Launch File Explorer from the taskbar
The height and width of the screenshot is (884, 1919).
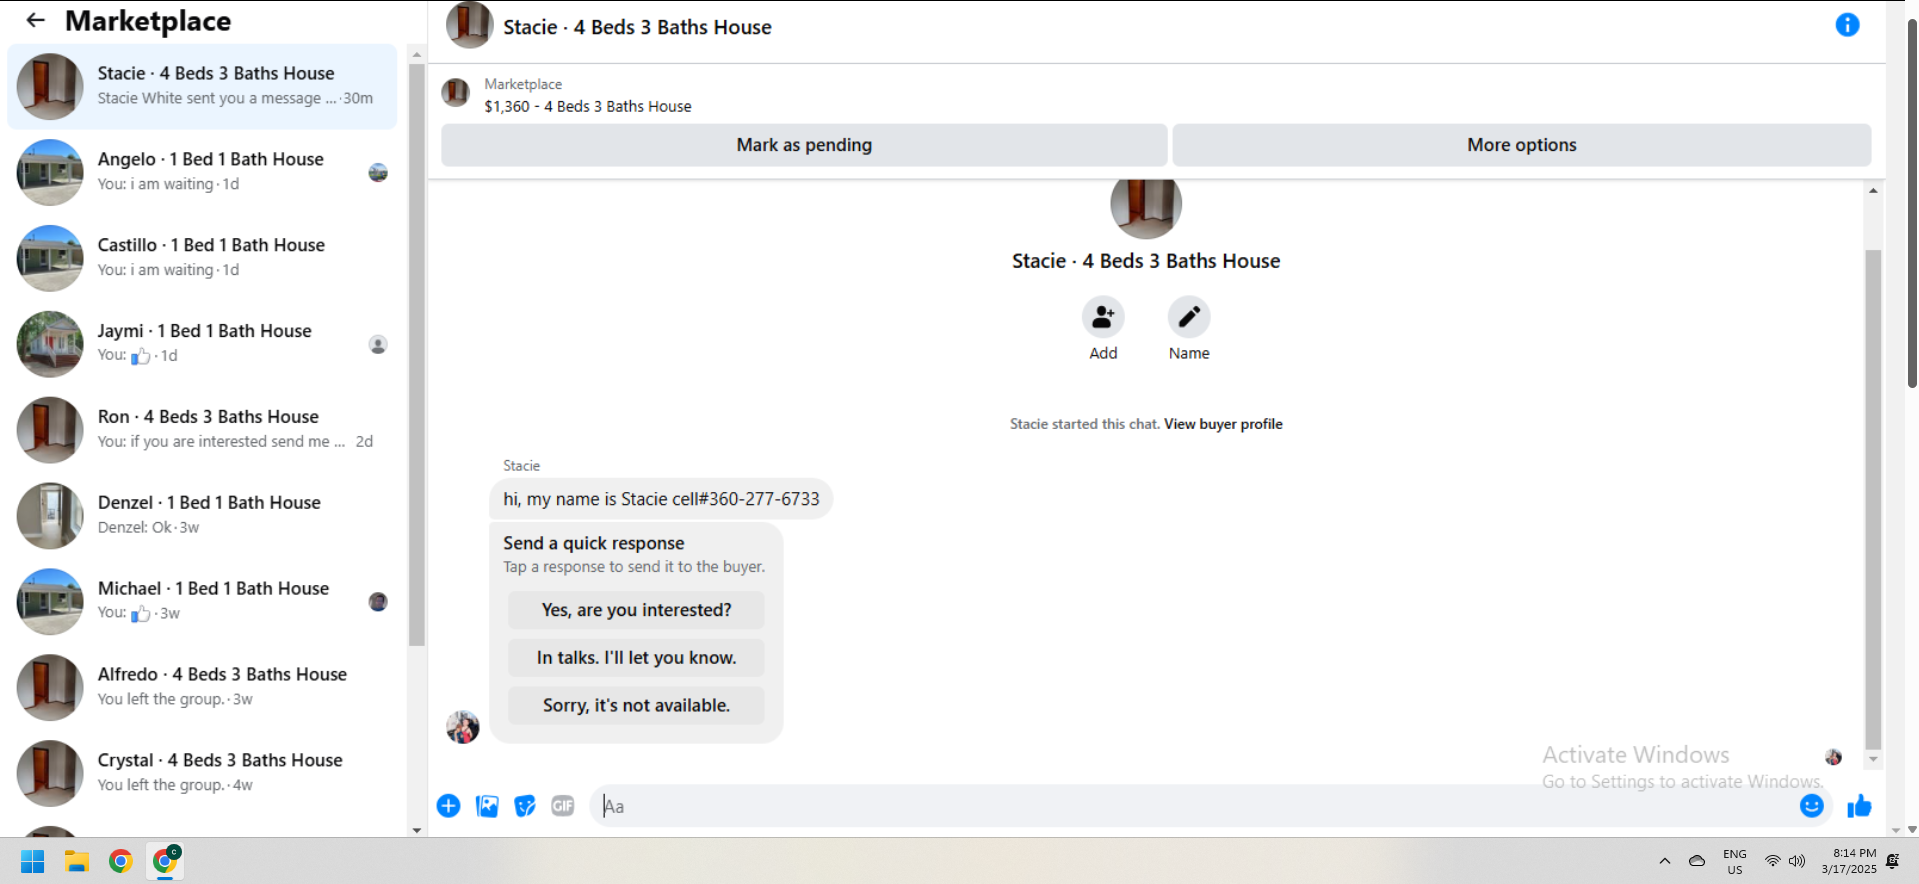tap(77, 861)
